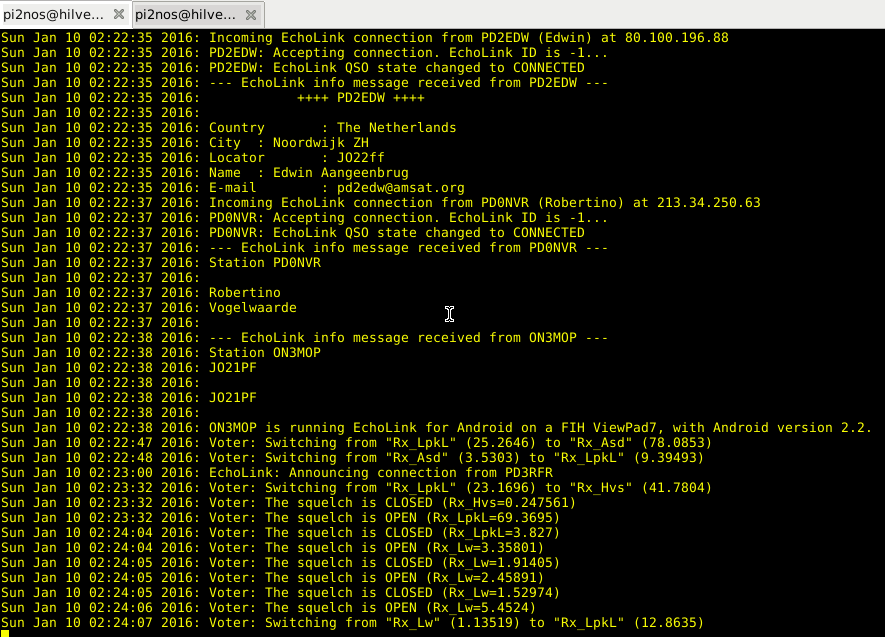Click the ++++ PD2EDW ++++ header line
The height and width of the screenshot is (637, 885).
(x=361, y=98)
